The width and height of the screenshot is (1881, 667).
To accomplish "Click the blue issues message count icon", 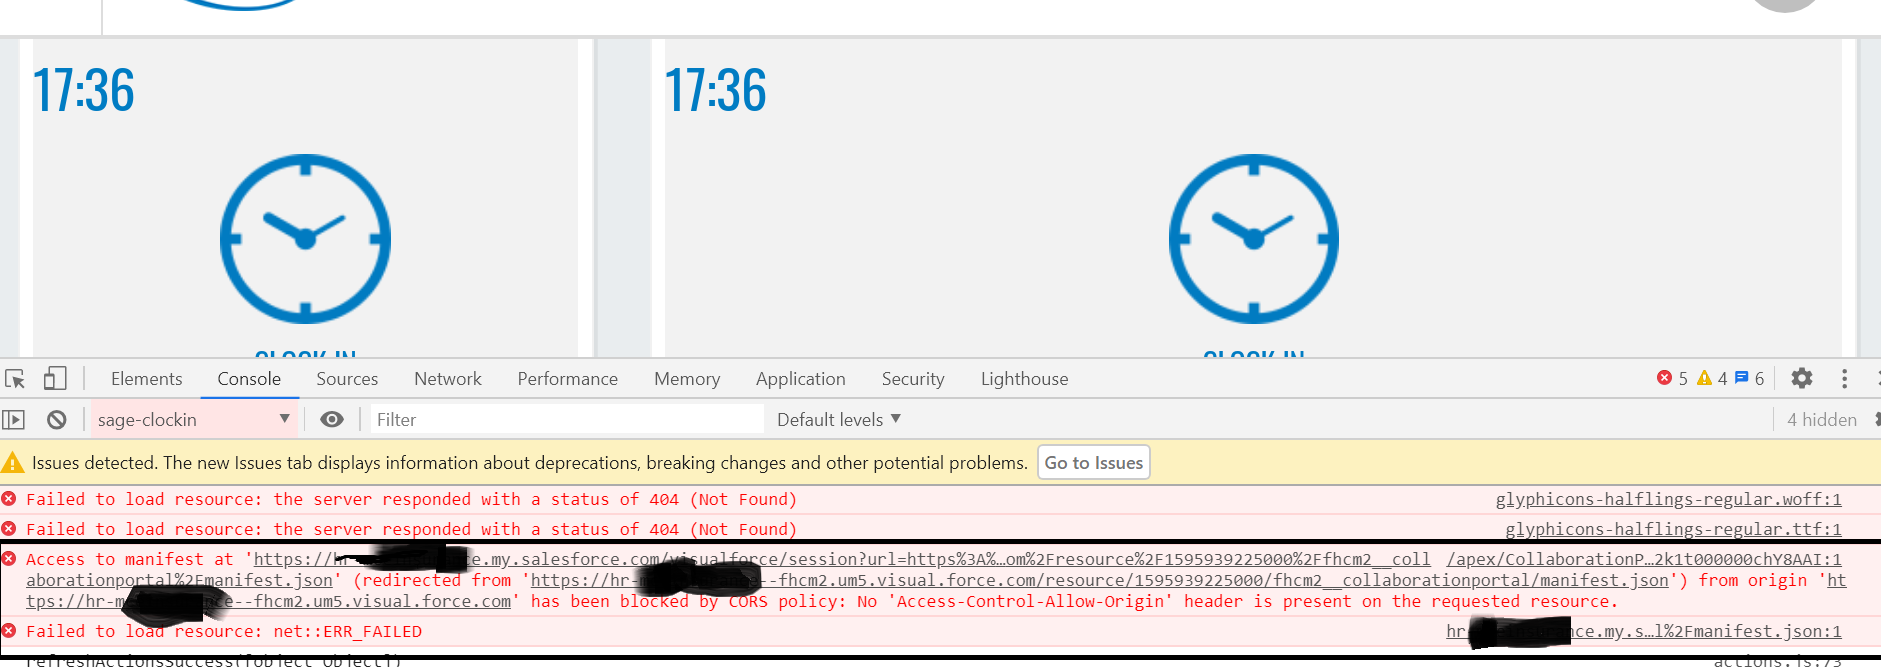I will [x=1741, y=378].
